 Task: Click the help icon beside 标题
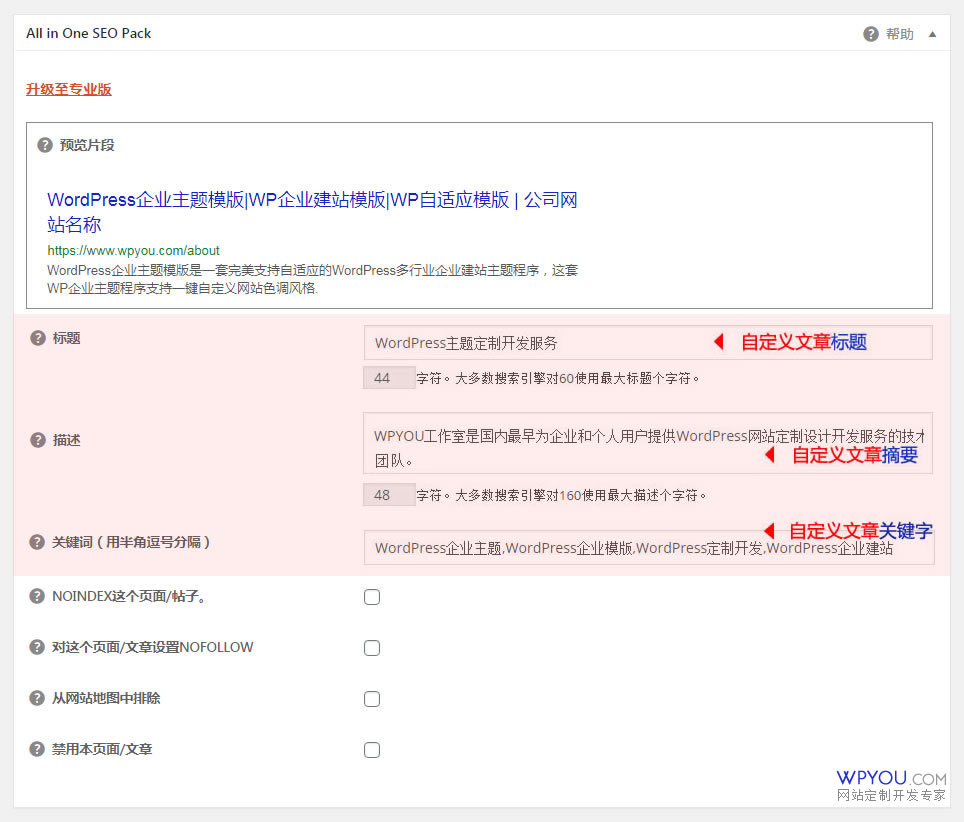point(38,338)
